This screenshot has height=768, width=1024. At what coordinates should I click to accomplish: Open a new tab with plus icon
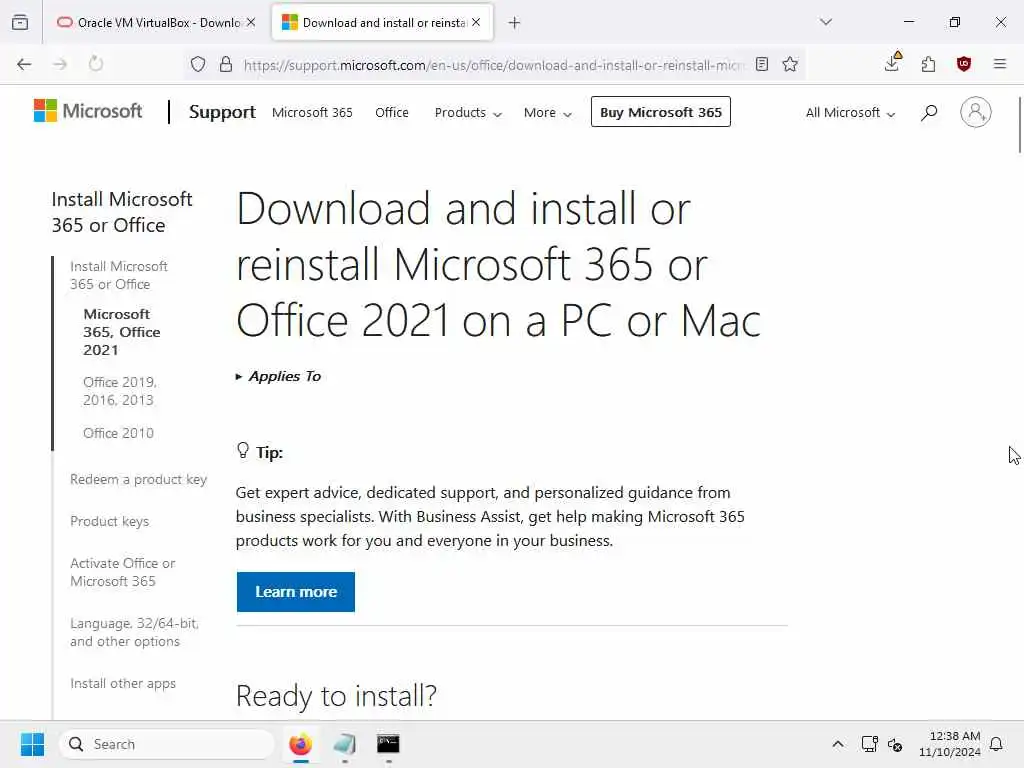(515, 23)
